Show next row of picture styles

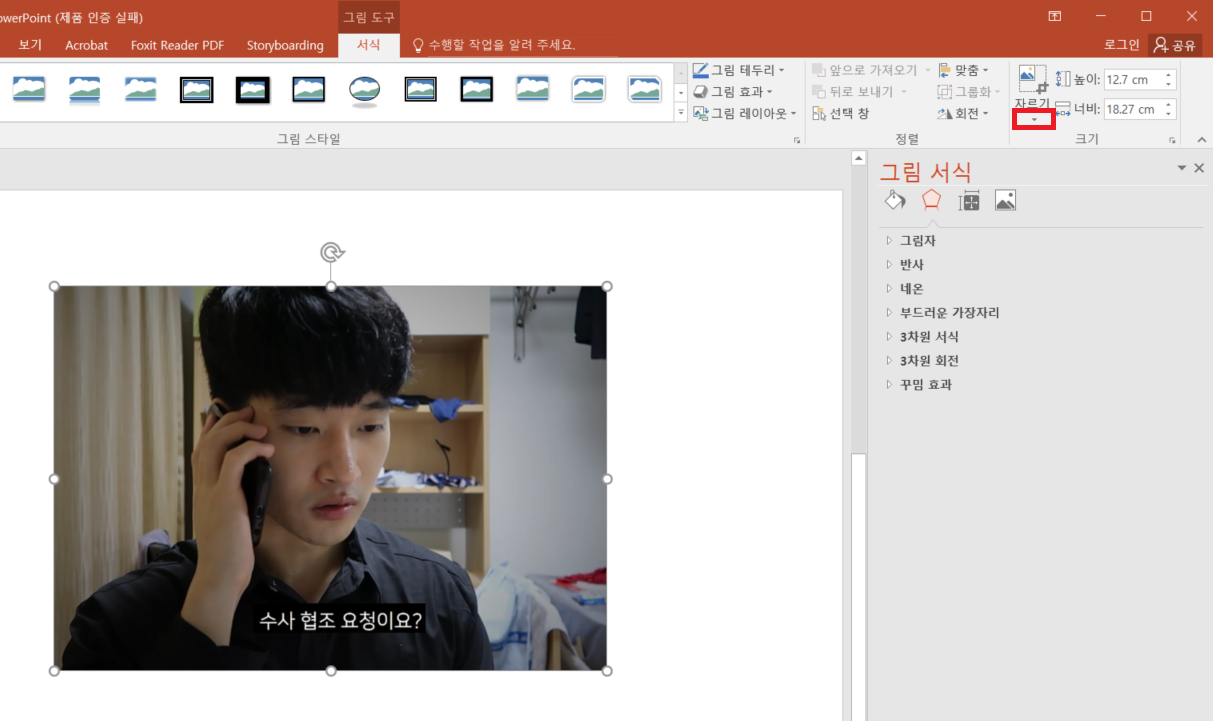pyautogui.click(x=681, y=92)
